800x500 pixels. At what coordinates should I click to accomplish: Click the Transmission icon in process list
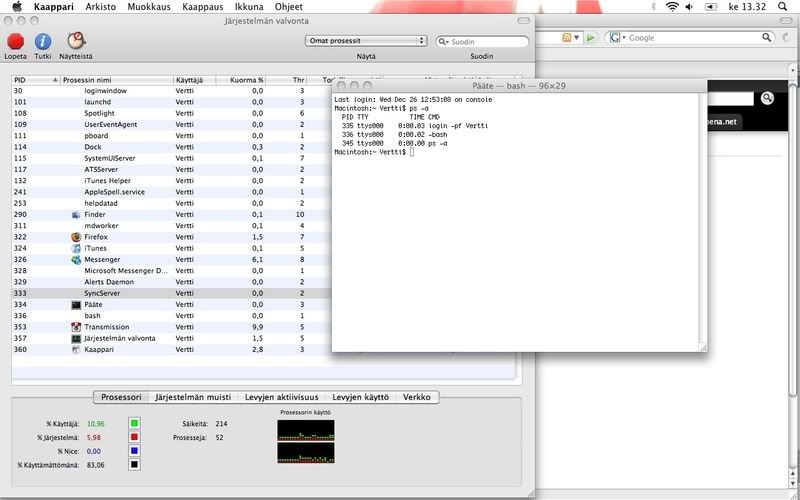click(76, 327)
